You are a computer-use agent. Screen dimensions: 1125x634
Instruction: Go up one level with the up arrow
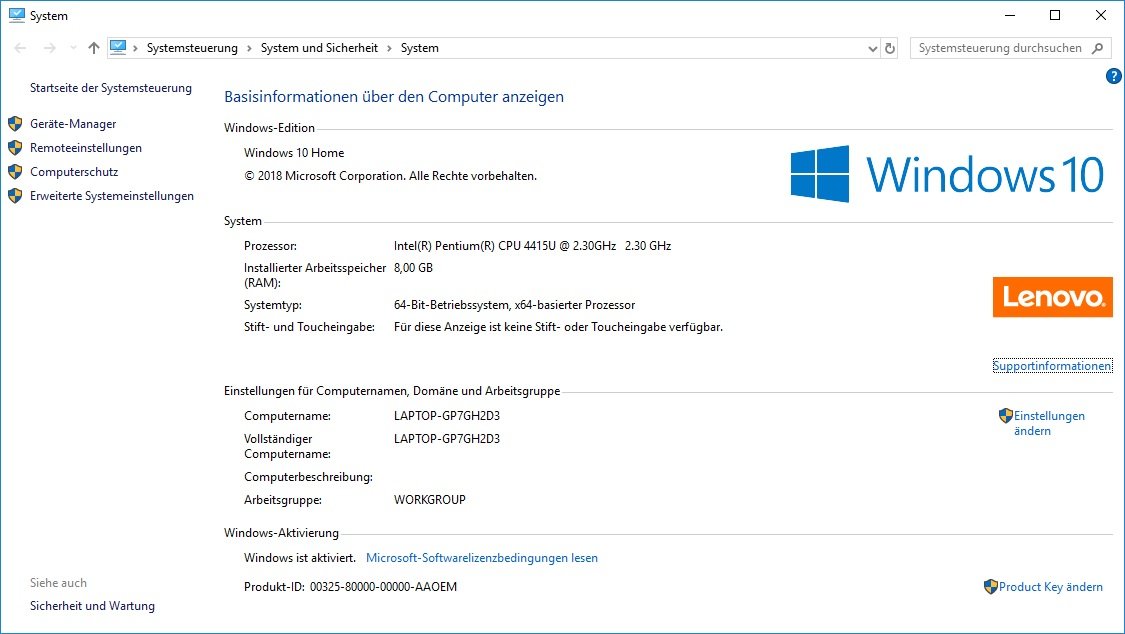click(x=94, y=48)
